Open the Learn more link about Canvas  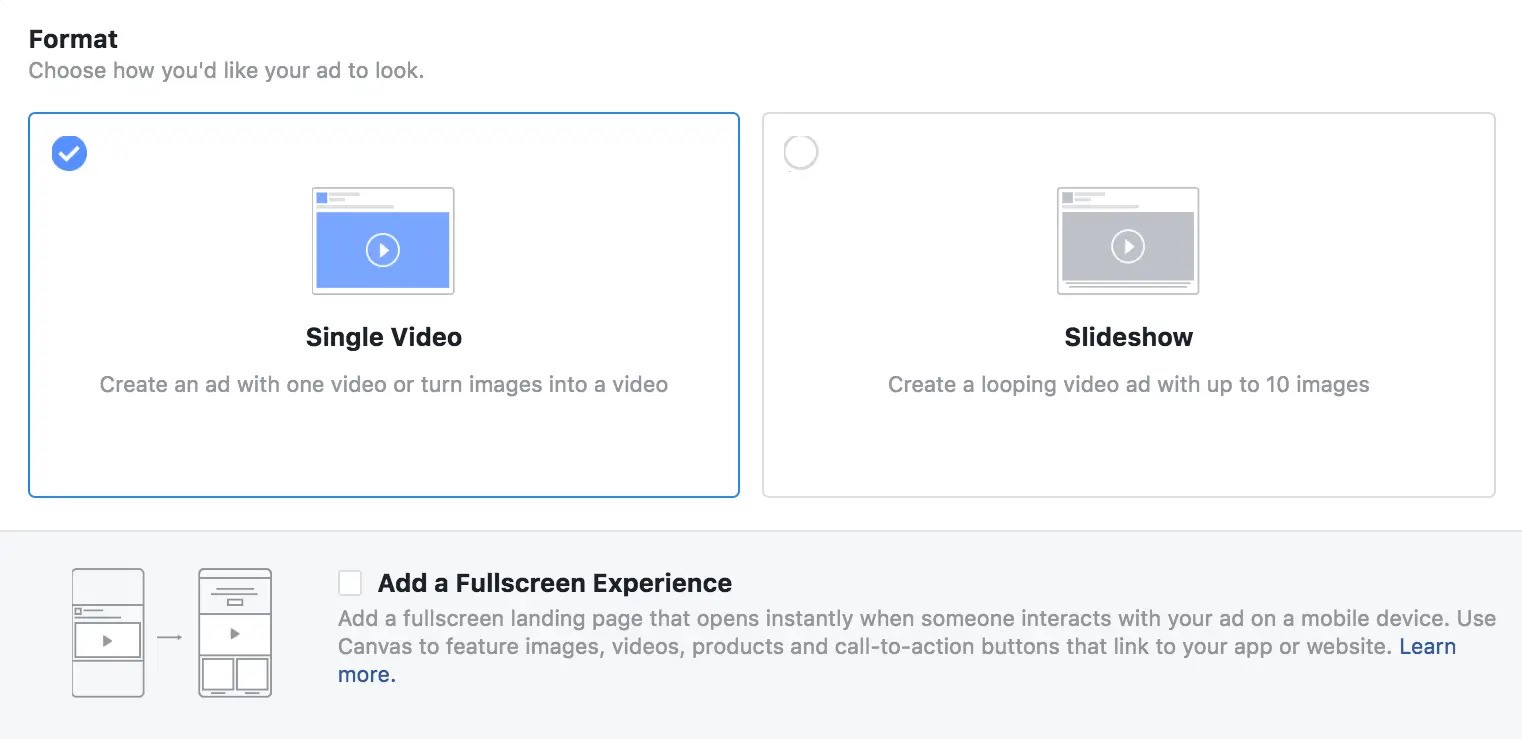pos(1427,646)
